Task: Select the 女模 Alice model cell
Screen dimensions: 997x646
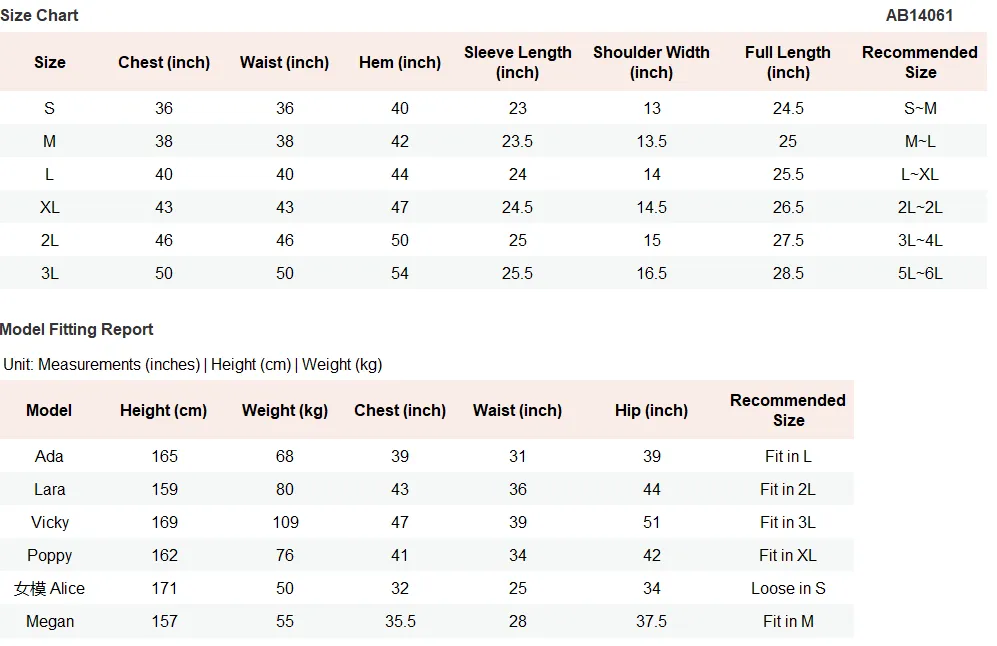Action: click(x=50, y=589)
